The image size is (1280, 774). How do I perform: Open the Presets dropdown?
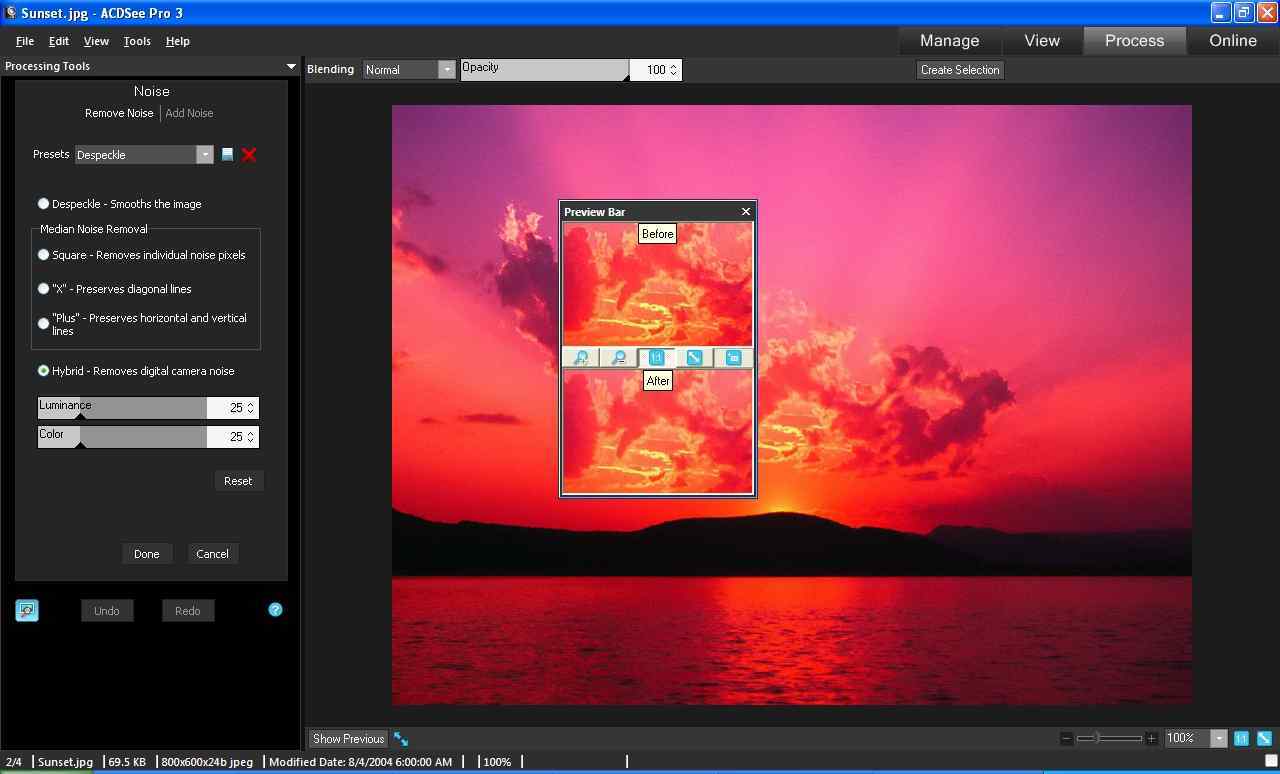pyautogui.click(x=205, y=155)
